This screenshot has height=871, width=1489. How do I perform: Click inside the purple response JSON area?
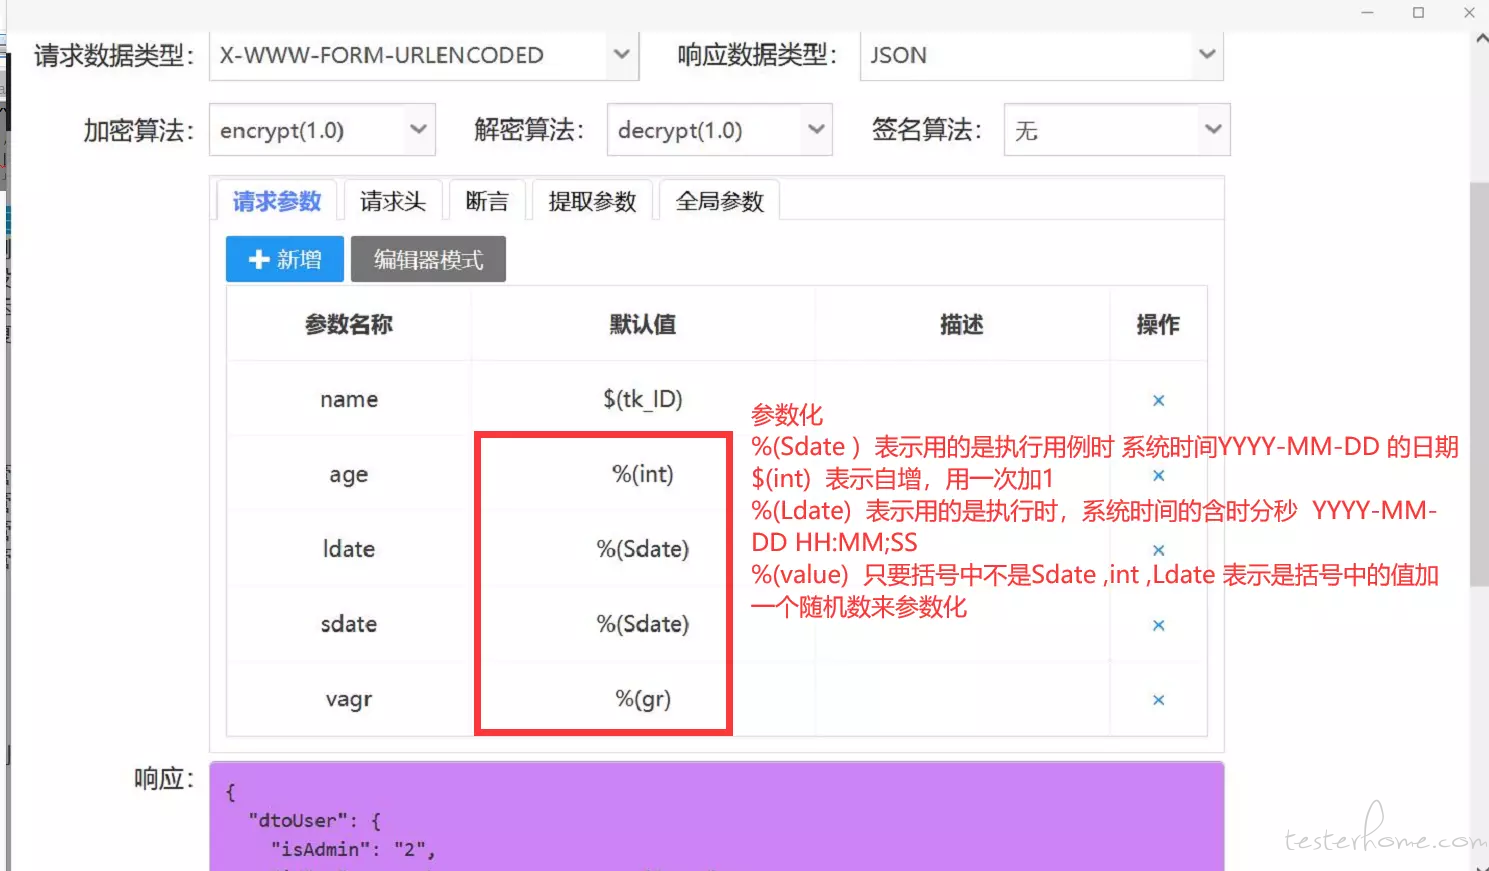(716, 816)
